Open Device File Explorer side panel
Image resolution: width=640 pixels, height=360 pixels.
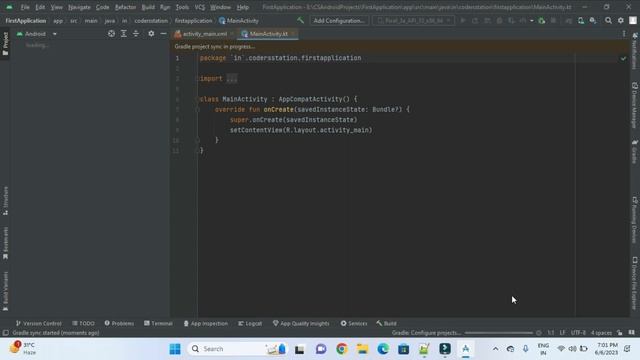pos(635,283)
